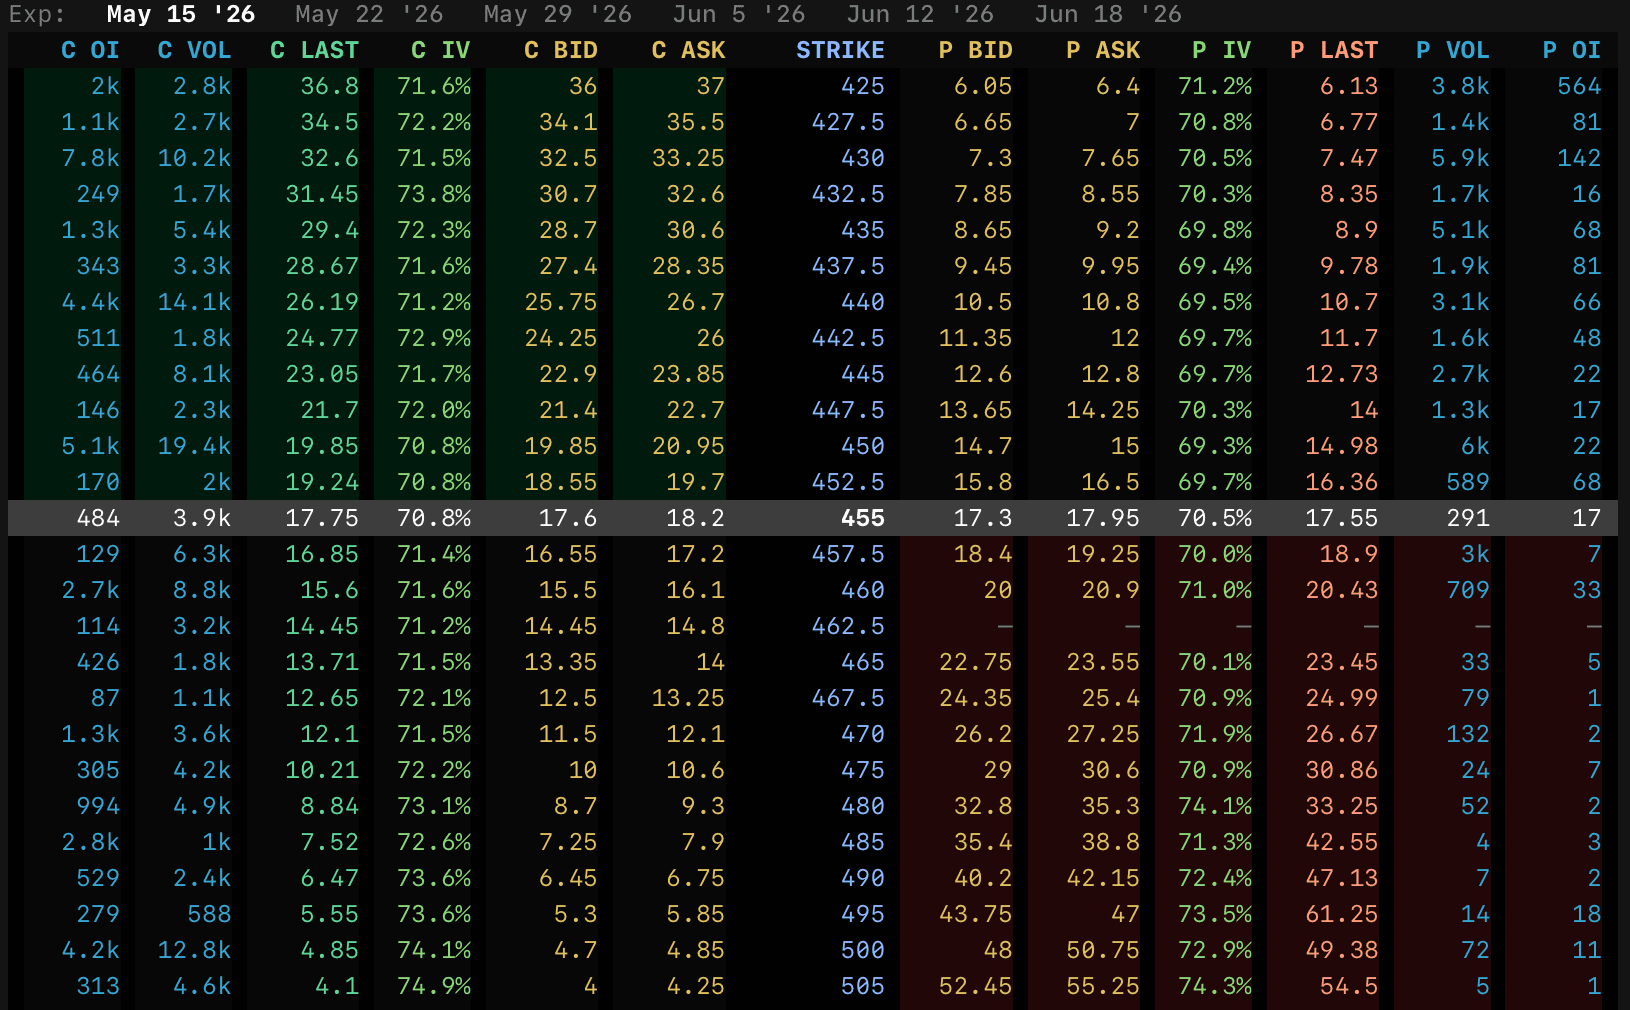Image resolution: width=1630 pixels, height=1010 pixels.
Task: Click the C OI column header
Action: click(90, 50)
